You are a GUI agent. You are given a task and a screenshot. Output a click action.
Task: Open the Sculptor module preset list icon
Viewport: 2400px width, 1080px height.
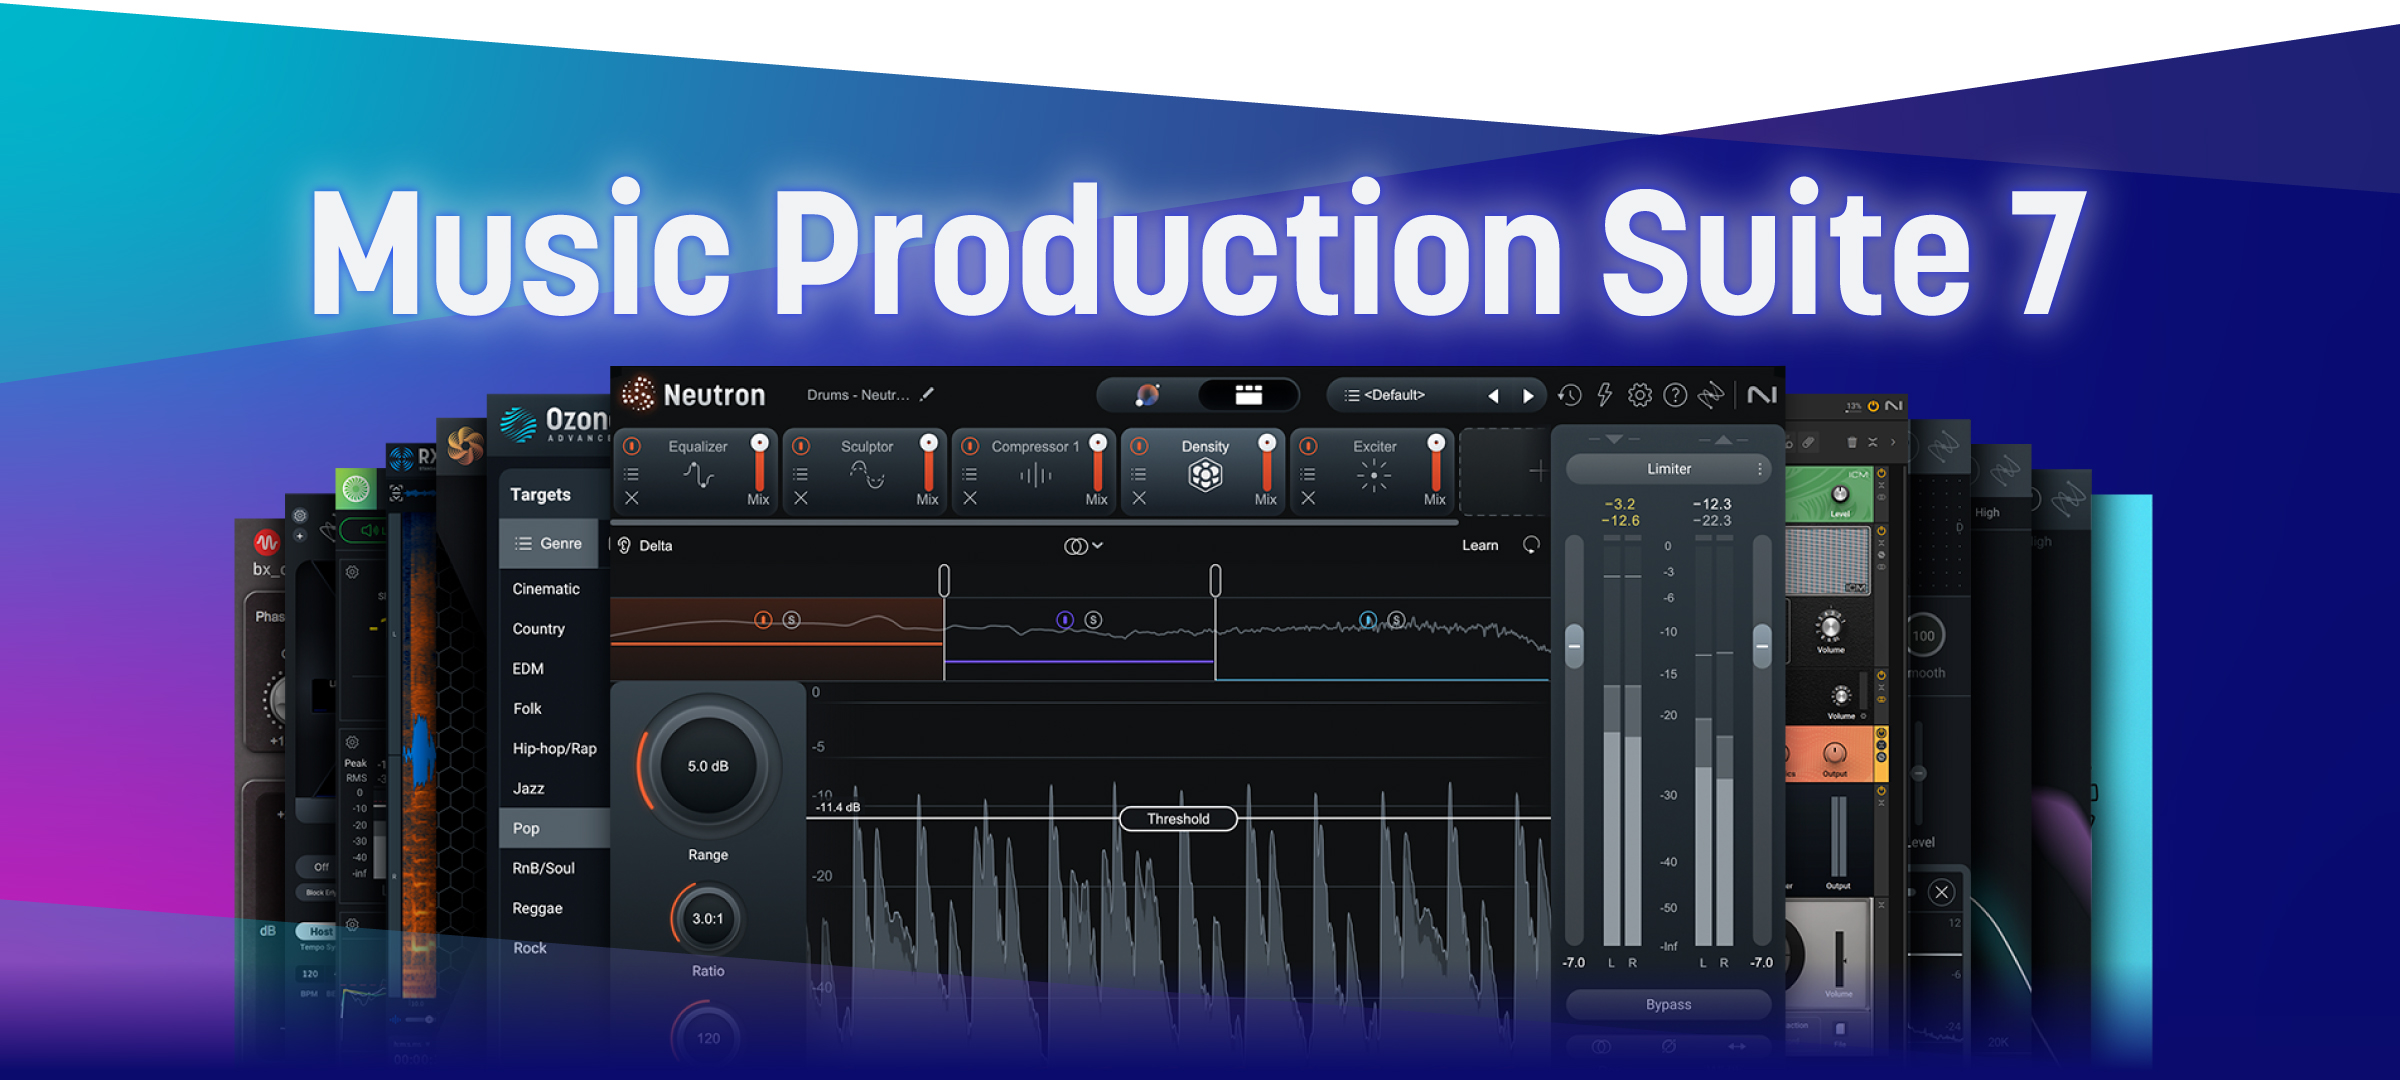(x=801, y=473)
